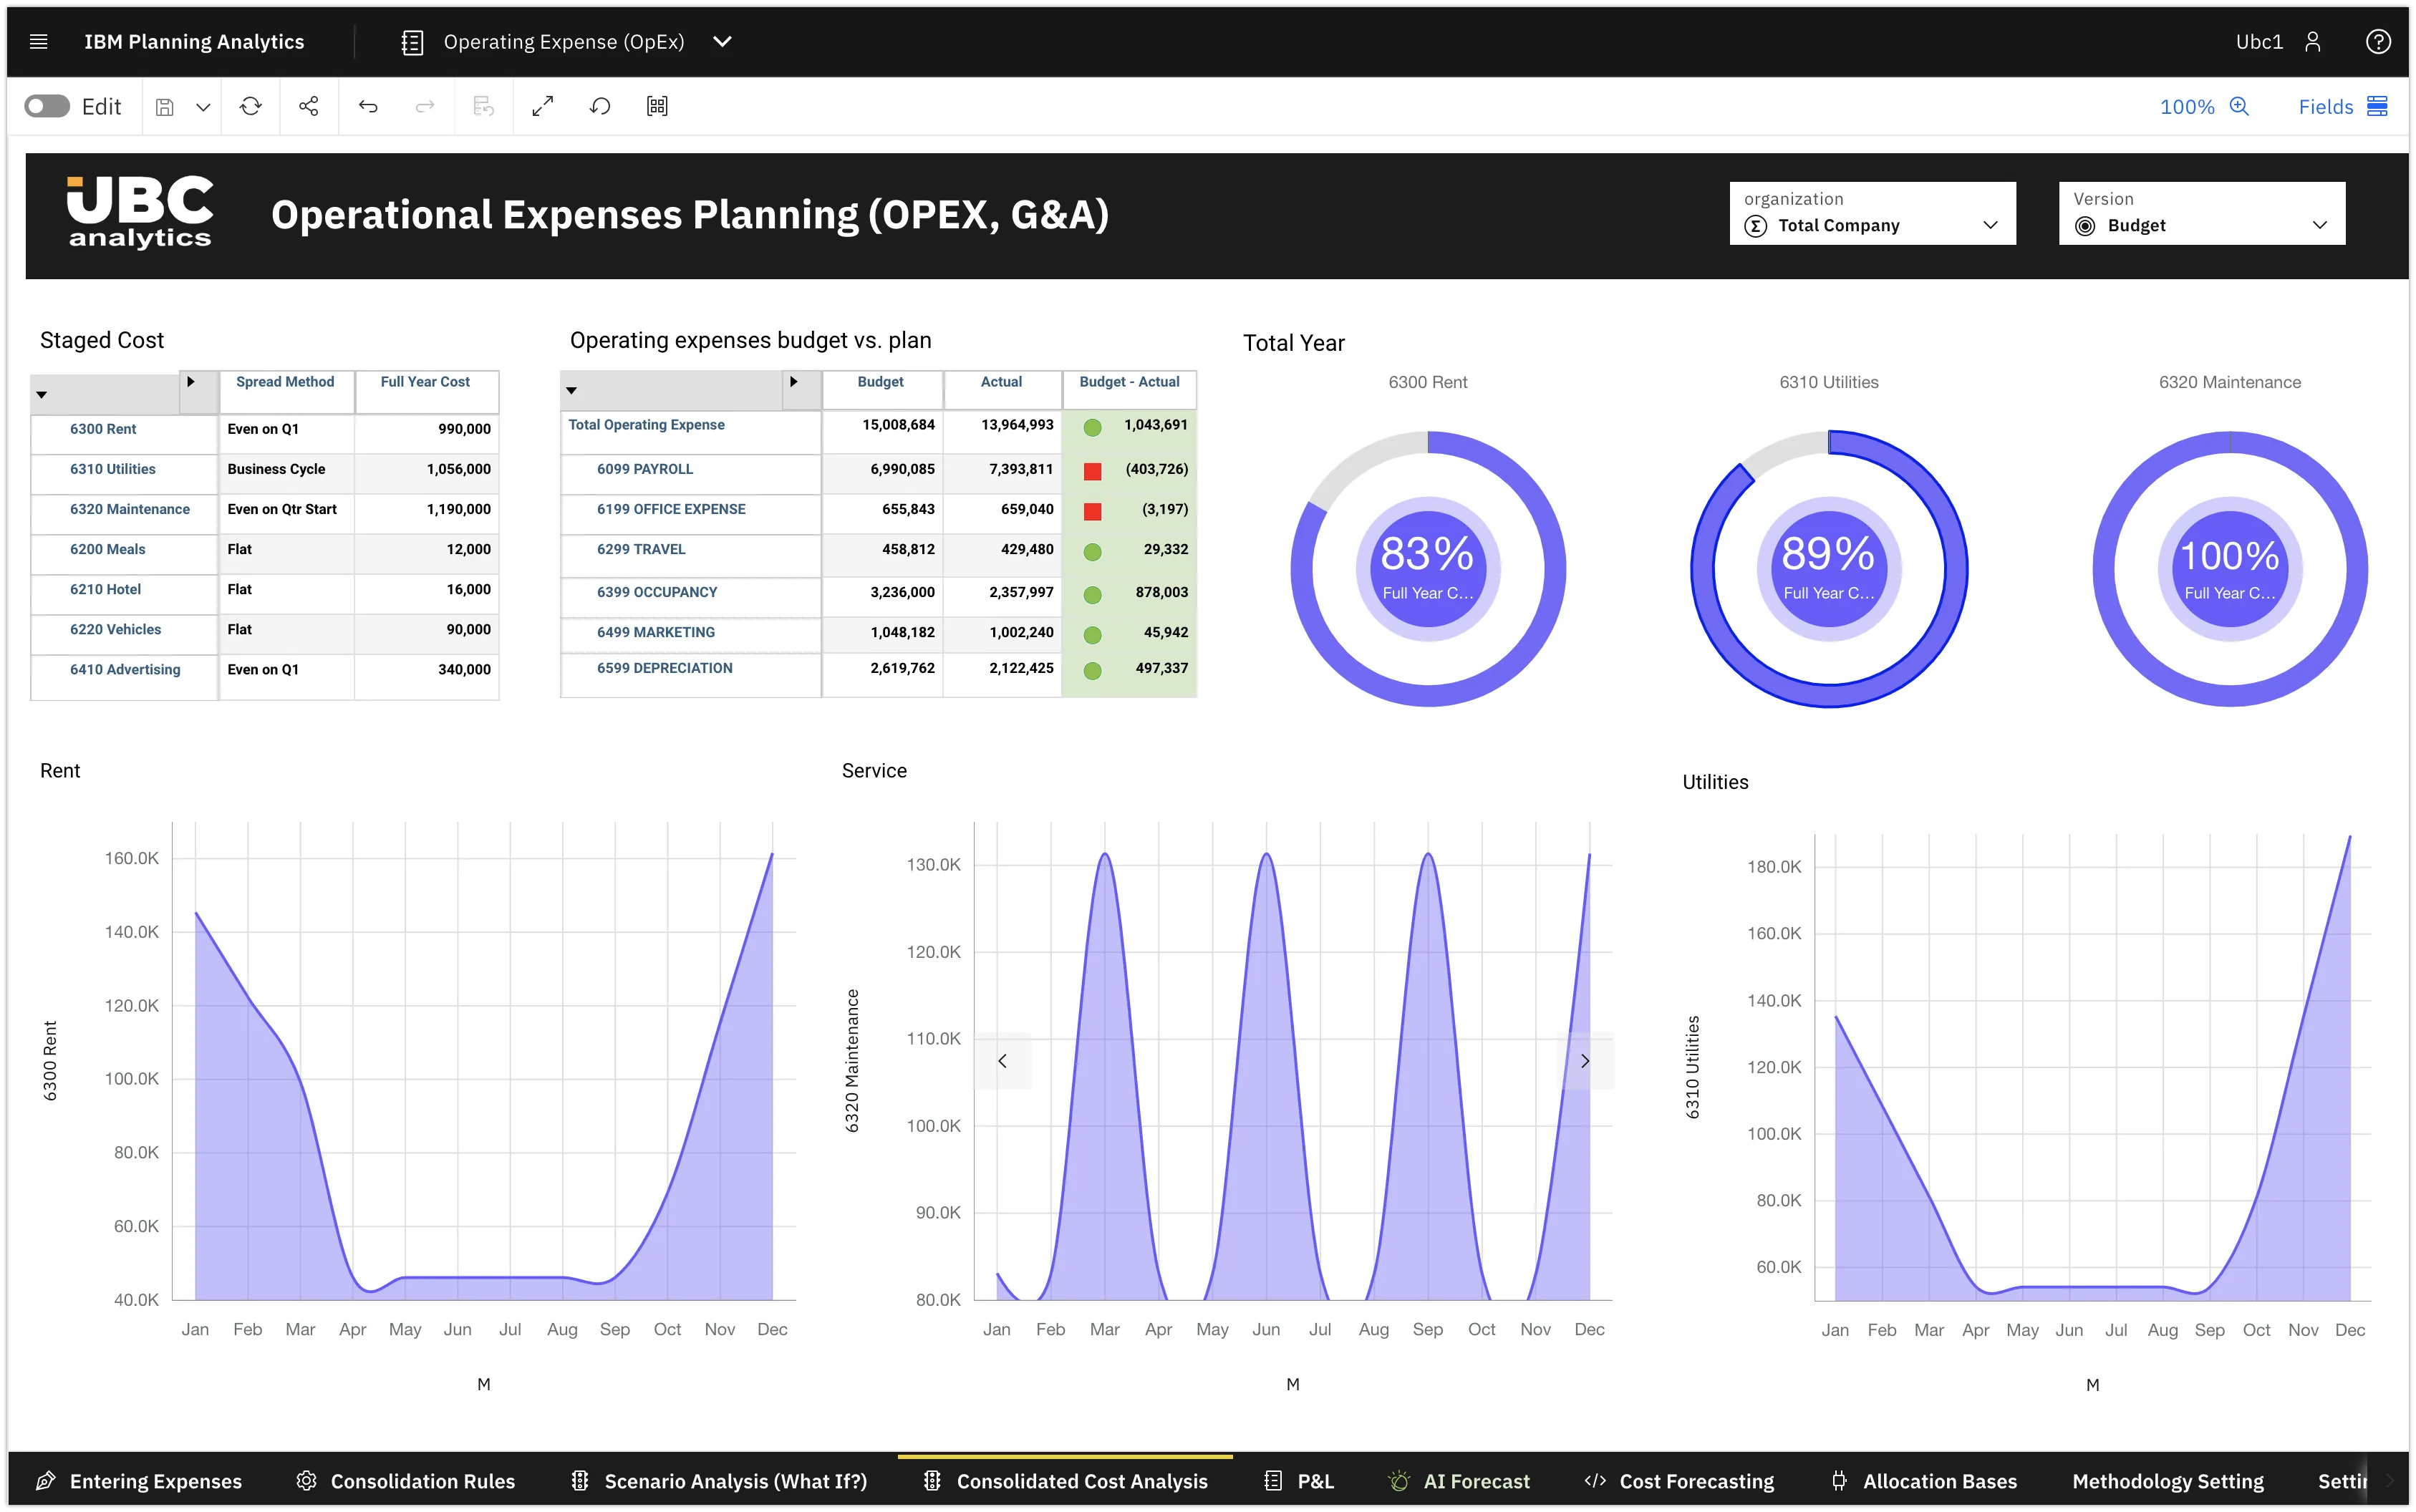Screen dimensions: 2416x1512
Task: Click next arrow on Service chart
Action: coord(1585,1061)
